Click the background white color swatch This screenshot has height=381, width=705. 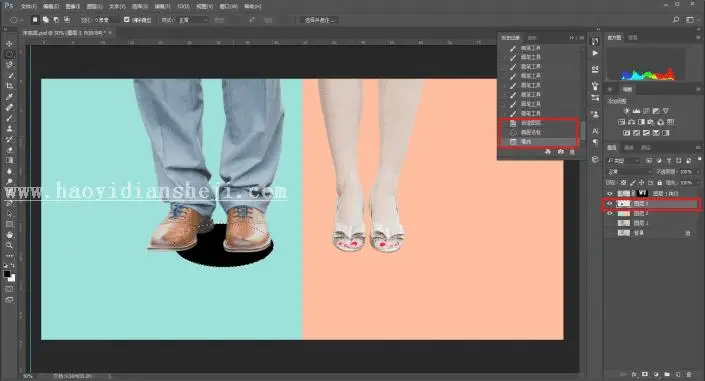(x=12, y=278)
